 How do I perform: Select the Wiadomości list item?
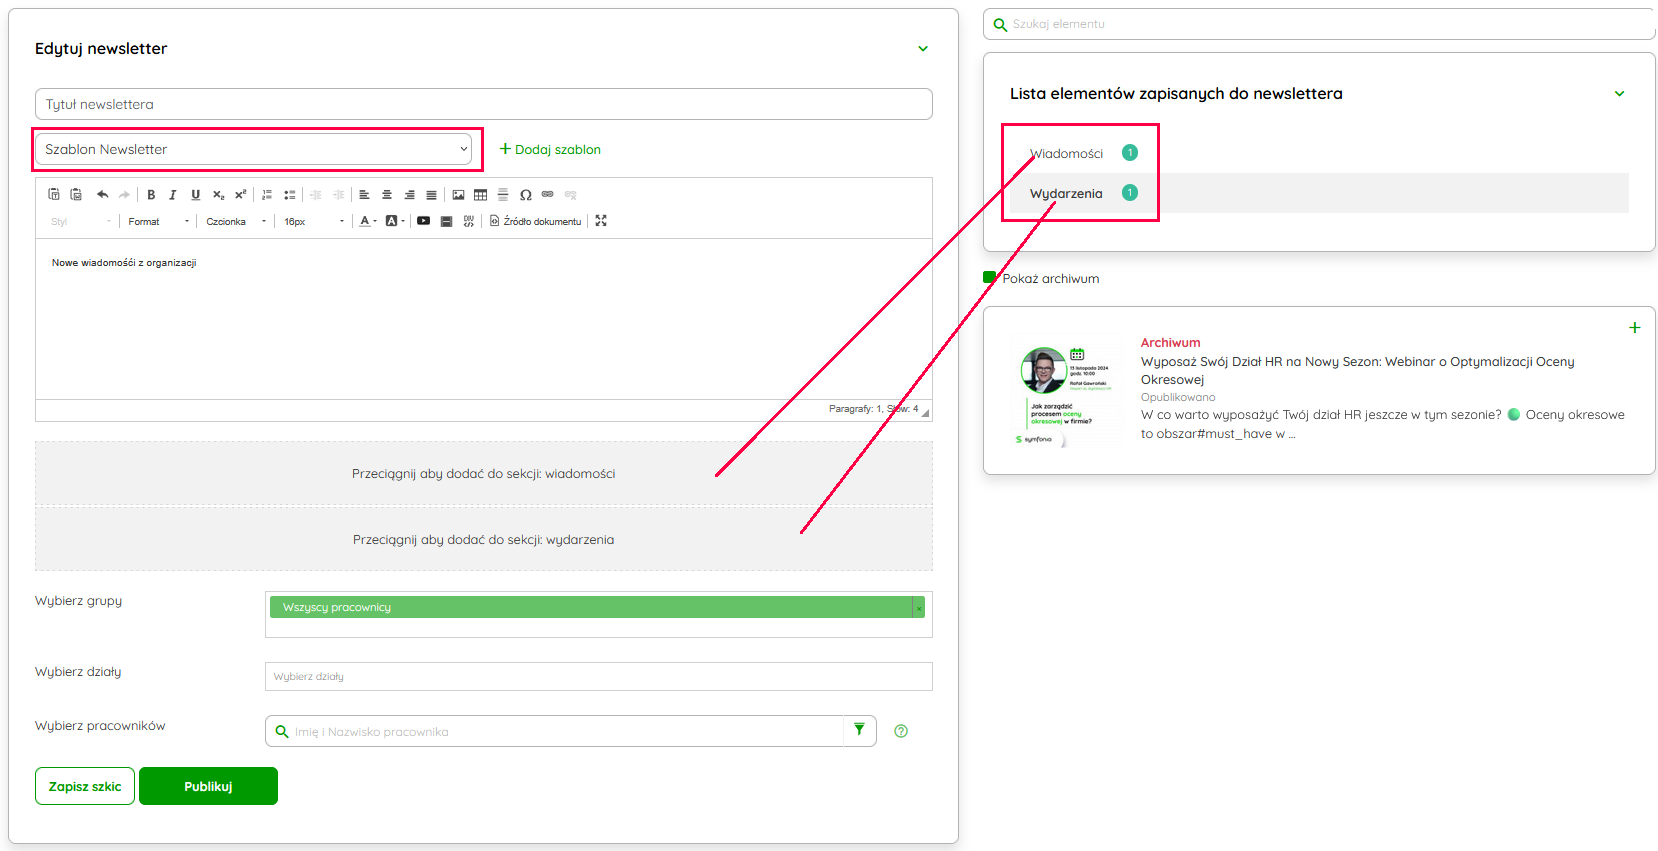(1066, 154)
